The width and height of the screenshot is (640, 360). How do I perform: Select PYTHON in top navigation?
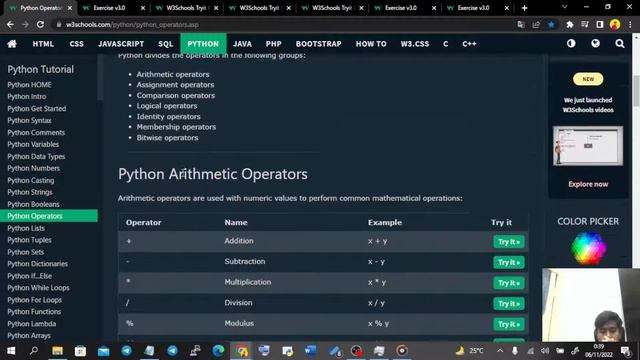203,44
